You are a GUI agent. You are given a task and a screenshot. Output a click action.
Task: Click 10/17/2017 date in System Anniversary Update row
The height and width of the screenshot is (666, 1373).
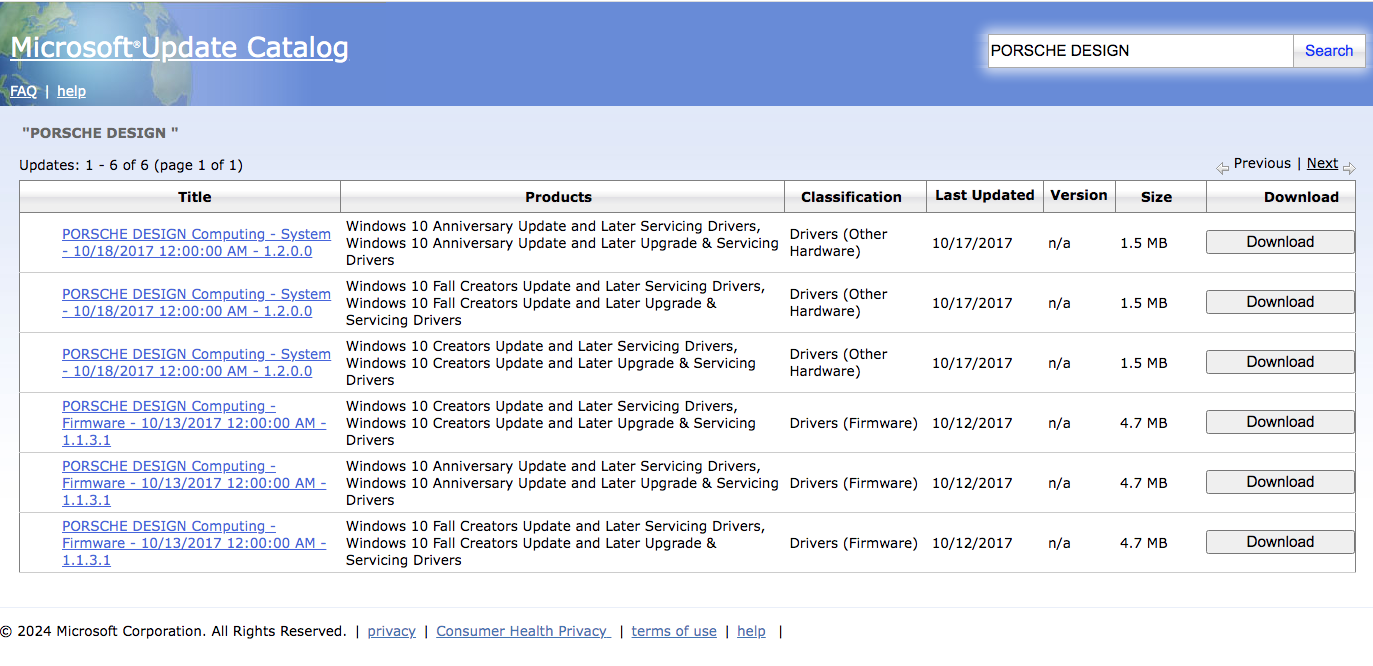(972, 243)
